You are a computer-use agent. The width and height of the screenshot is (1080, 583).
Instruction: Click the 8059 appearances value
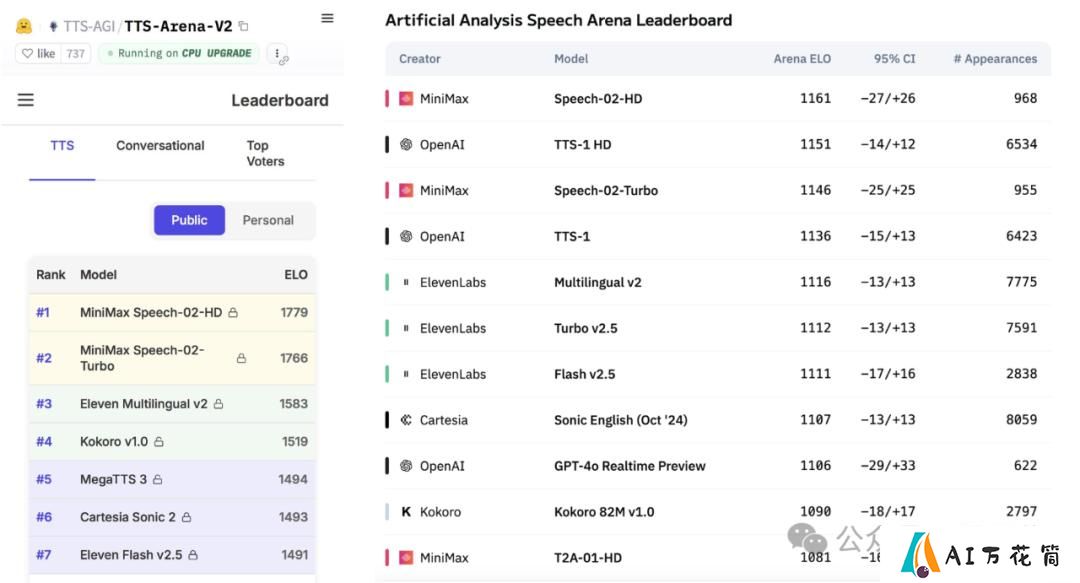[x=1021, y=420]
